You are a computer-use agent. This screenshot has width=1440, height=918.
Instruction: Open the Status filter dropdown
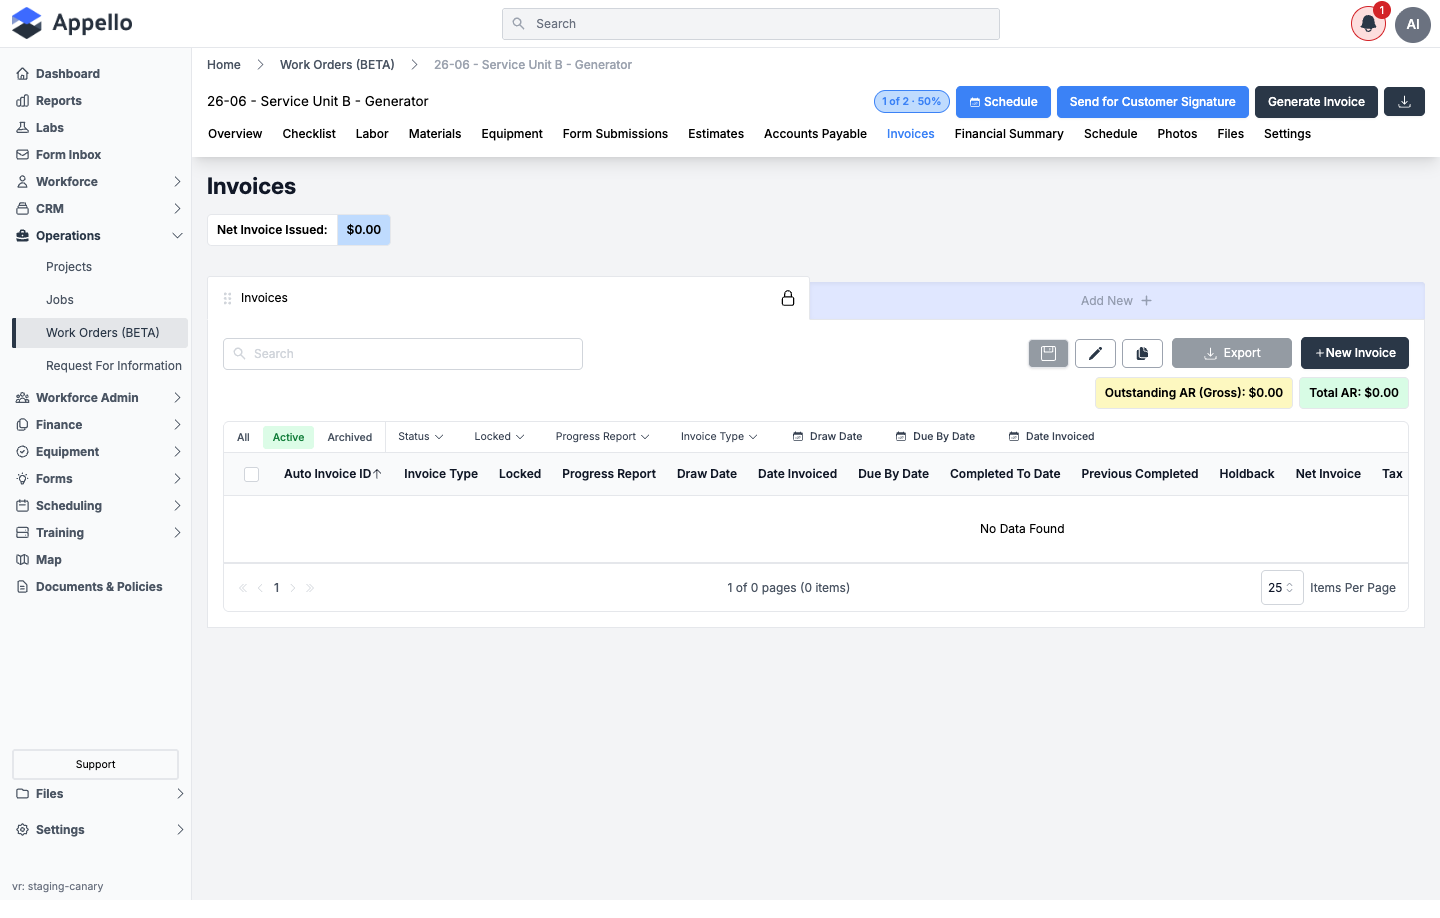420,437
